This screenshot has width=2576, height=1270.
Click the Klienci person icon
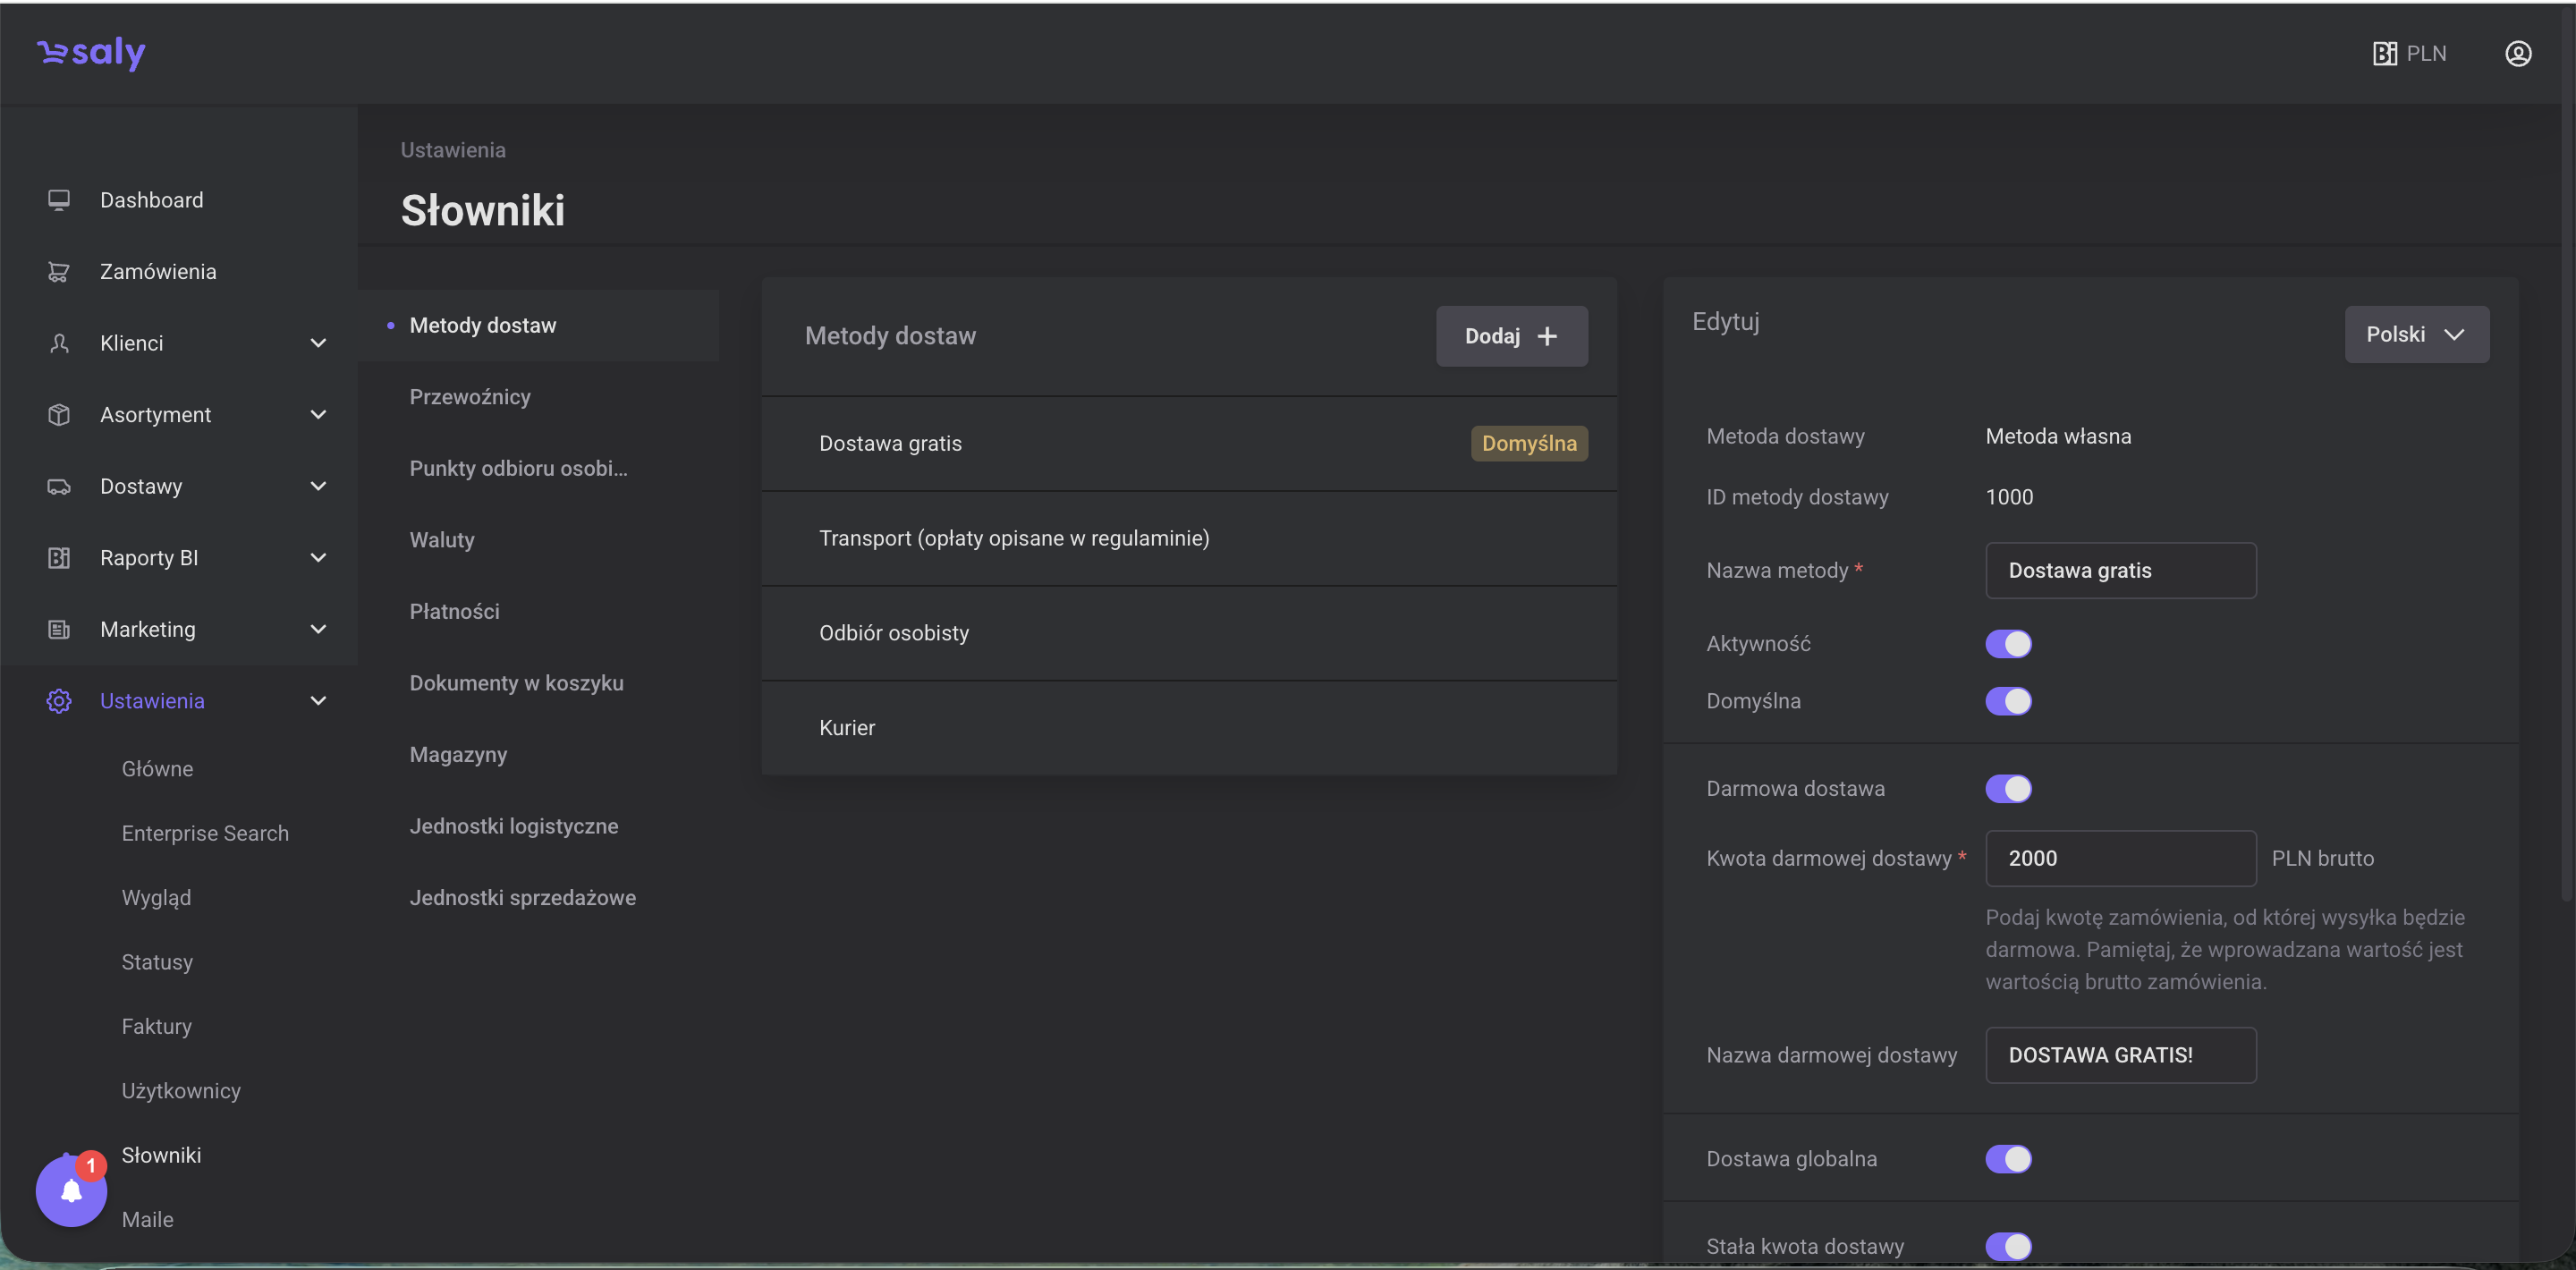(59, 343)
